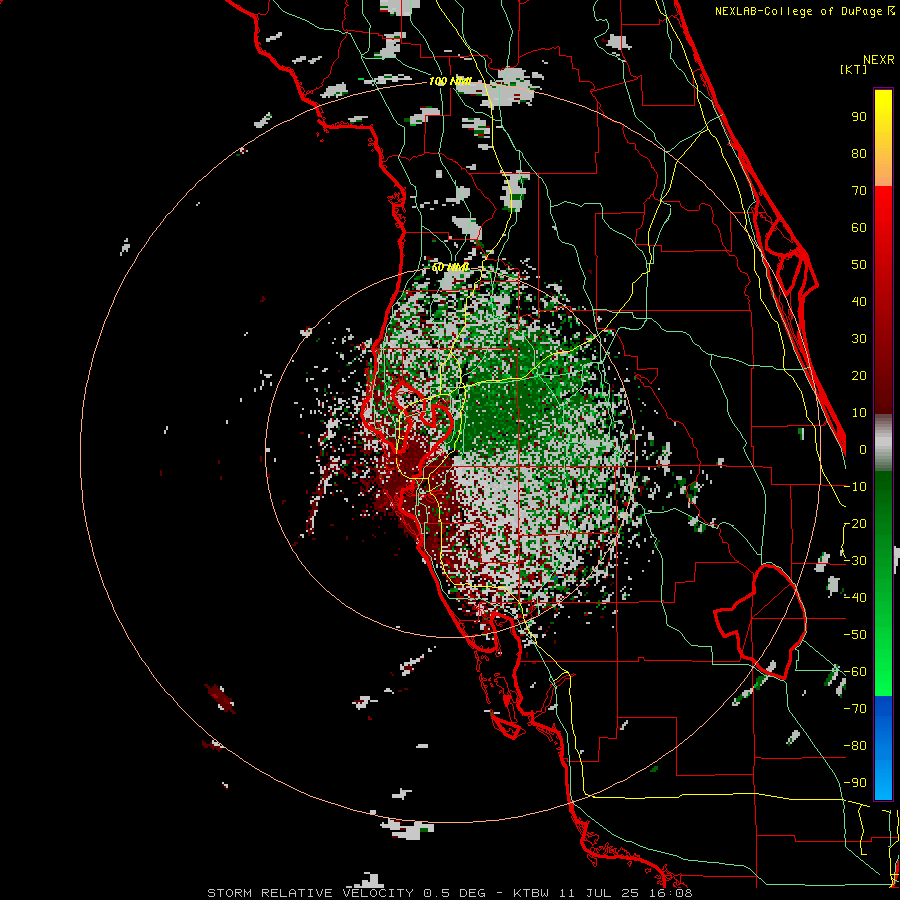Click the 20 value on the velocity scale
Image resolution: width=900 pixels, height=900 pixels.
[x=859, y=375]
